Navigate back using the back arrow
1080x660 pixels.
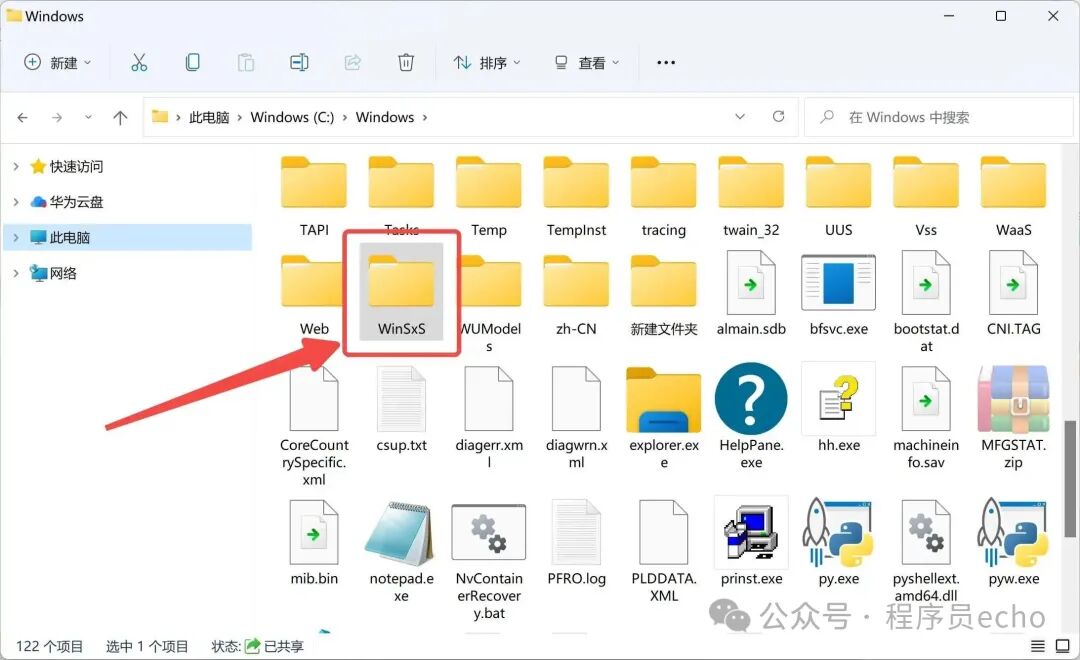(22, 117)
